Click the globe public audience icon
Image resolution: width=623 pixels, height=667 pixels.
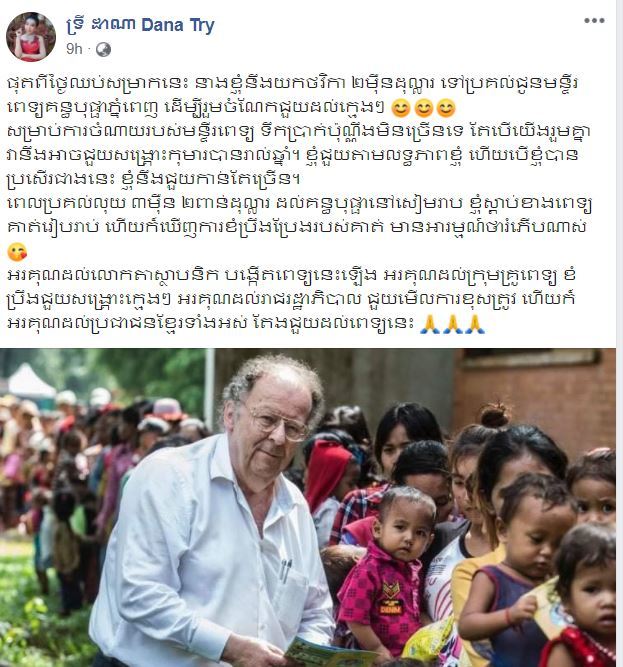click(103, 49)
